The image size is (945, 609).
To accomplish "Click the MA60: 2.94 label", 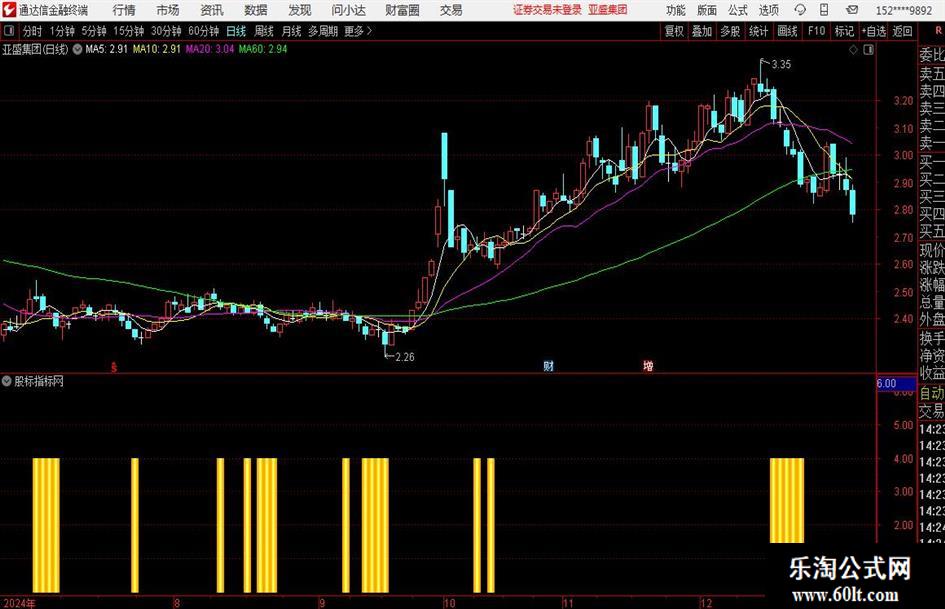I will [263, 49].
